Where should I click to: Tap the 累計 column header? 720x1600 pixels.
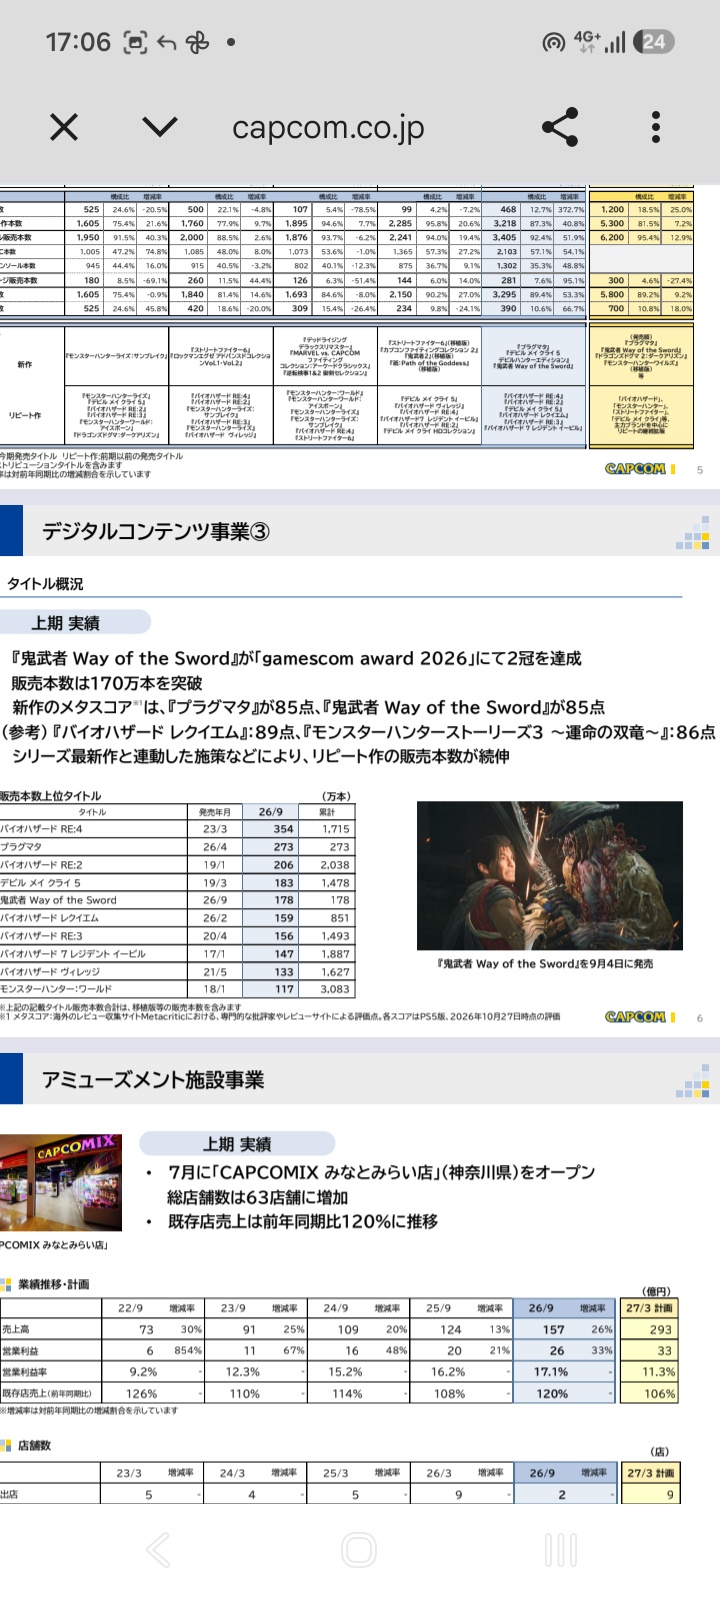point(328,812)
